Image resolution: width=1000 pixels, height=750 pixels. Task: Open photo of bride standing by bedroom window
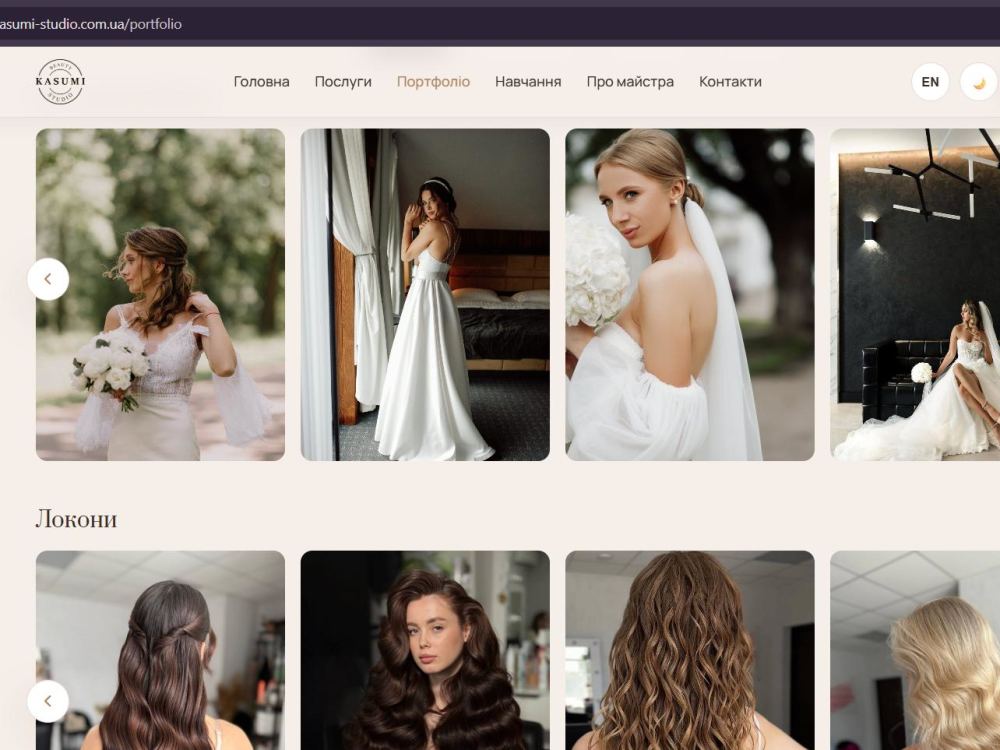tap(425, 295)
